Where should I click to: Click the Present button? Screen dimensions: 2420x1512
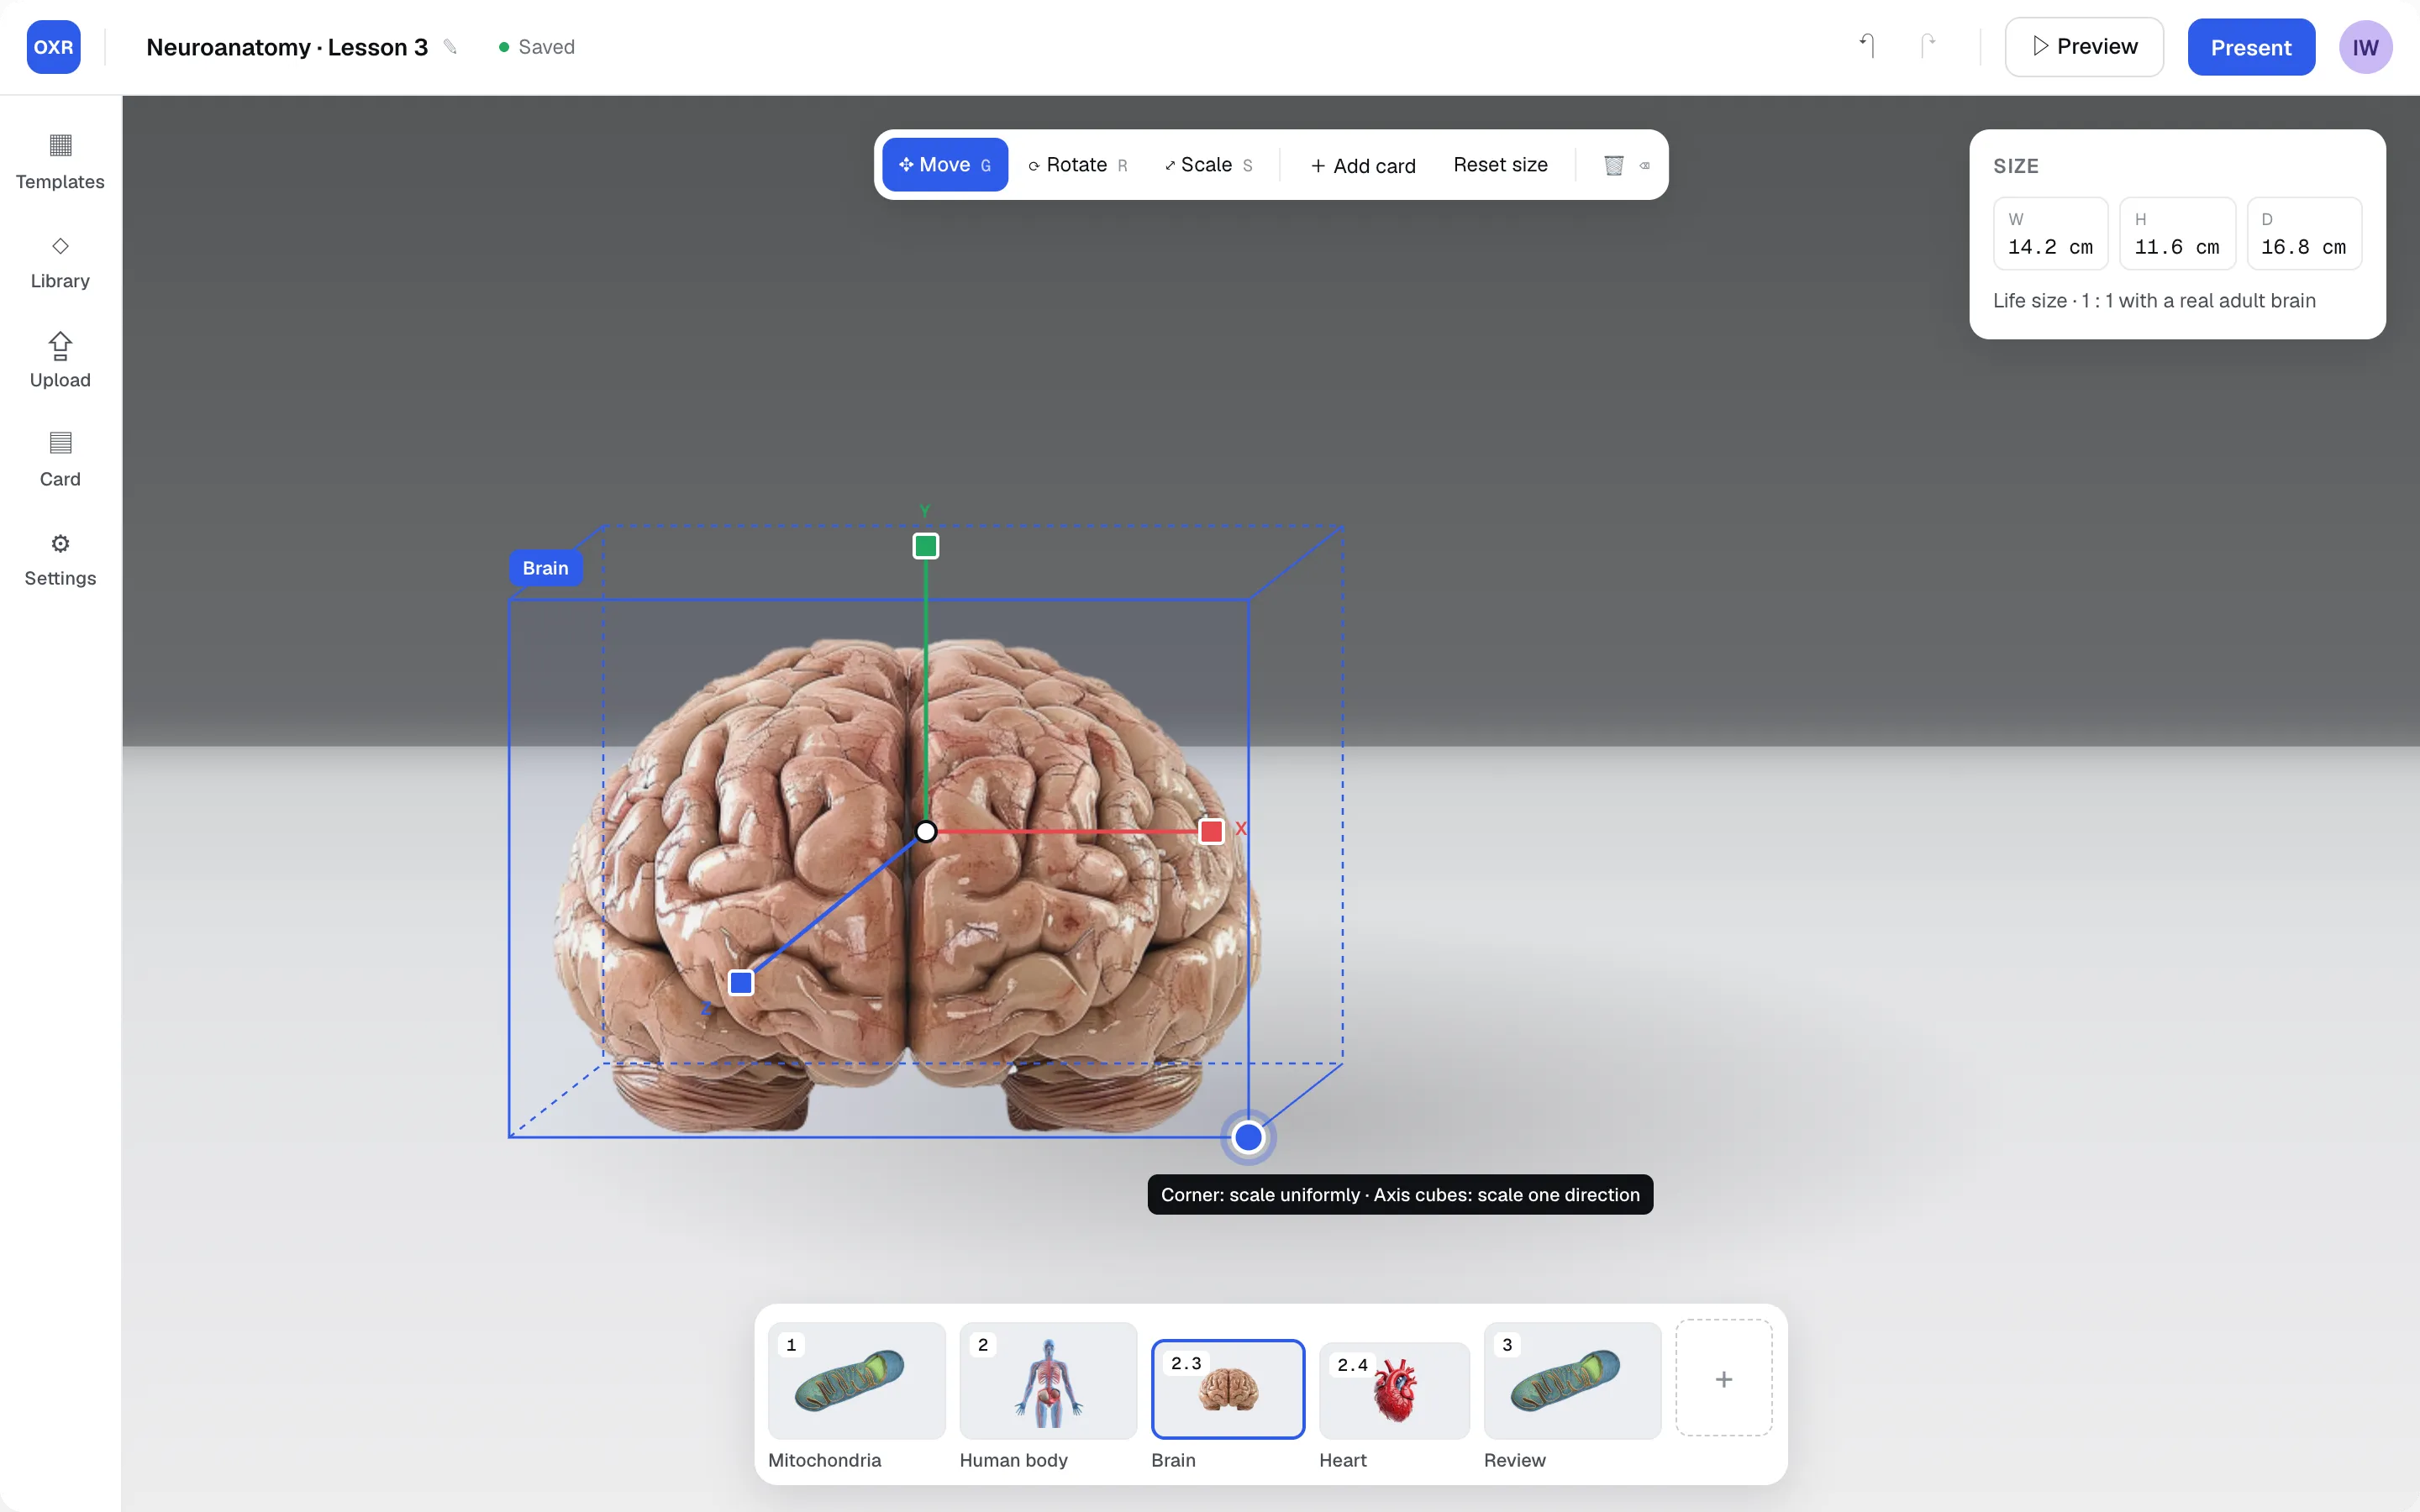(x=2251, y=47)
